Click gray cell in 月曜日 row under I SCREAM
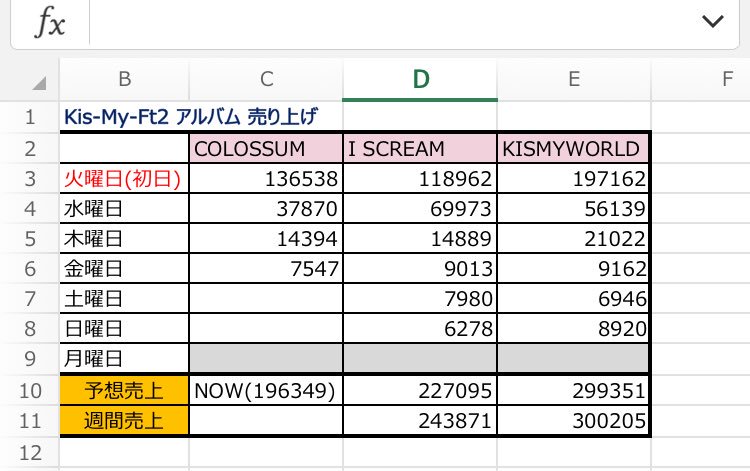The width and height of the screenshot is (750, 471). (420, 359)
